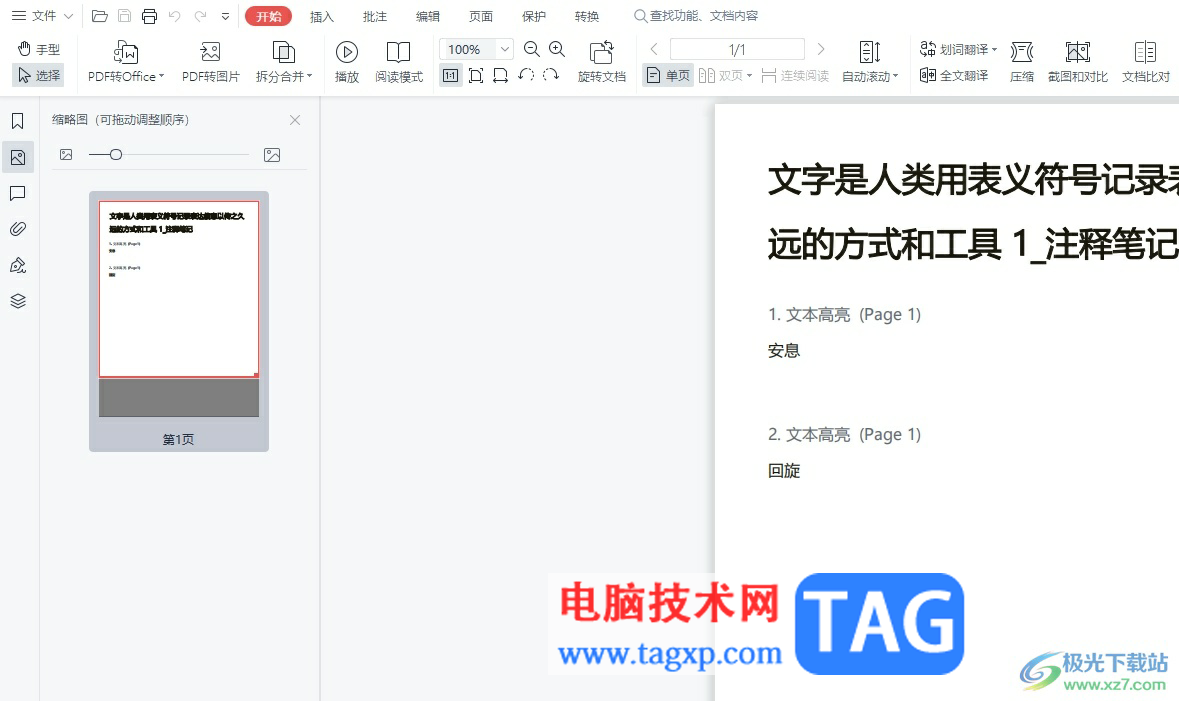Click 截图和对比 button
This screenshot has height=701, width=1179.
[x=1077, y=62]
